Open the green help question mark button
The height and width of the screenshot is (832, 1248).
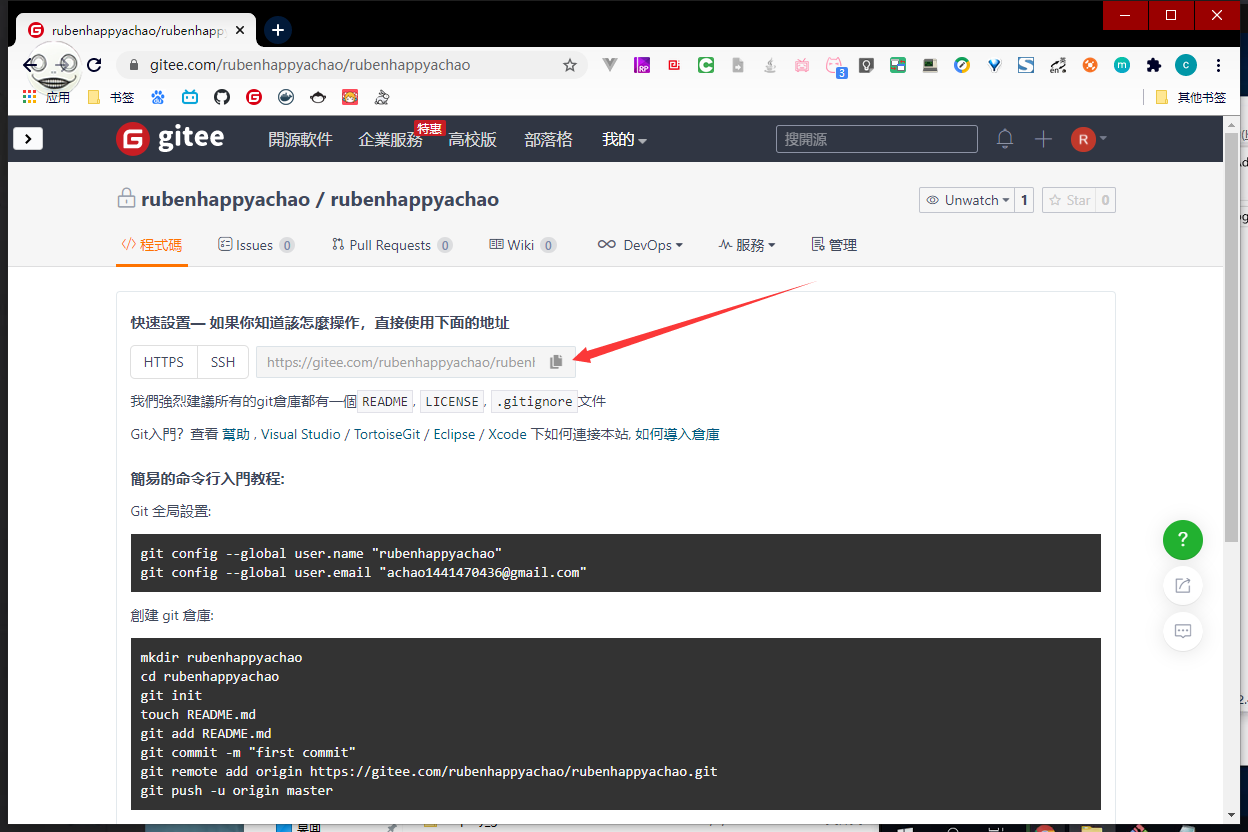click(1182, 540)
